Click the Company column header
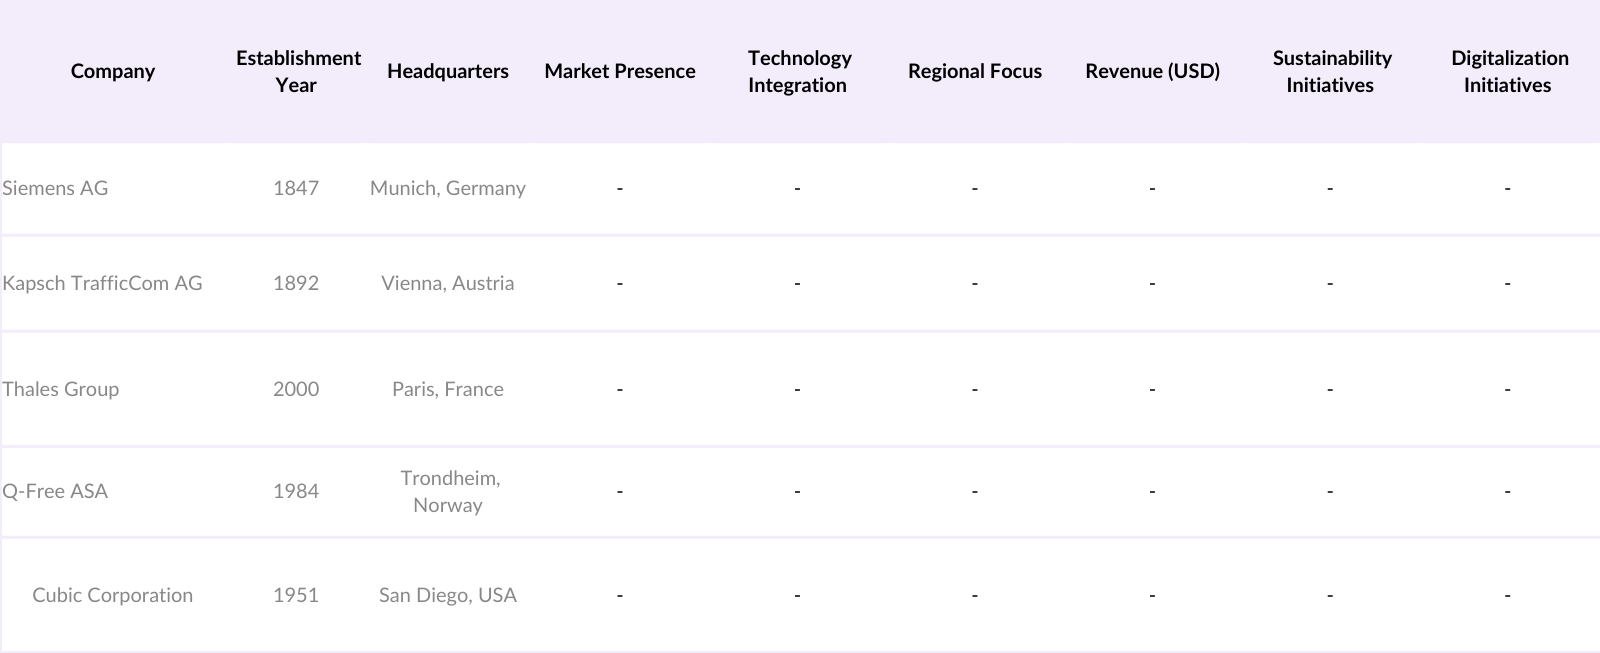Viewport: 1600px width, 653px height. click(x=113, y=71)
